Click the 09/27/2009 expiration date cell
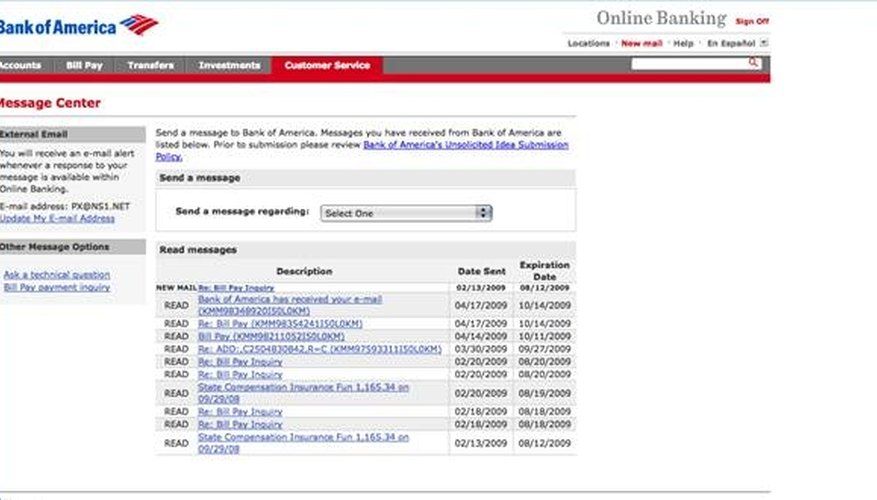The width and height of the screenshot is (877, 500). coord(544,349)
